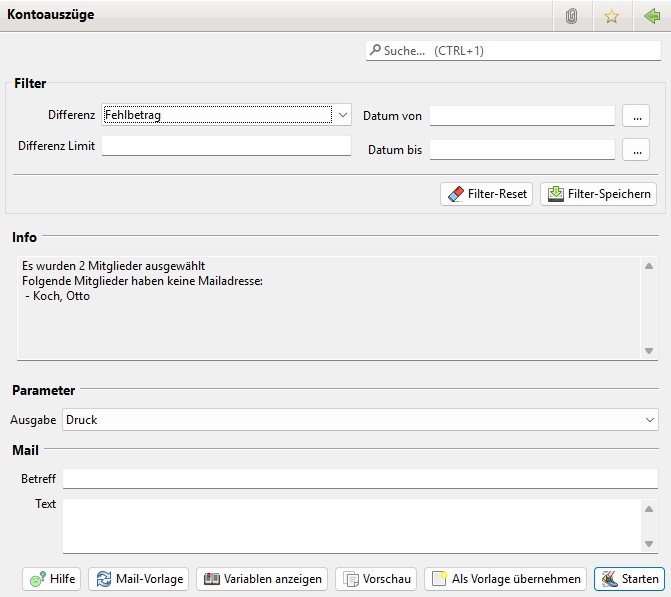This screenshot has height=597, width=671.
Task: Click the Betreff subject field
Action: [360, 479]
